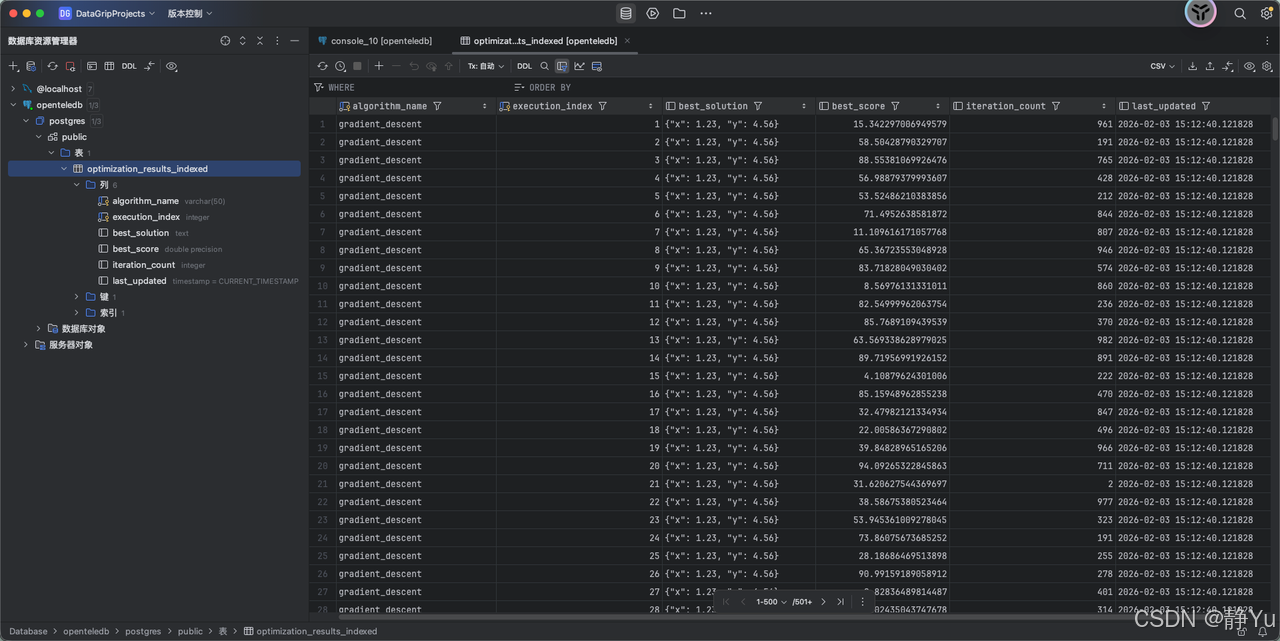Click the services run icon in title bar
Screen dimensions: 1280x641
[652, 13]
